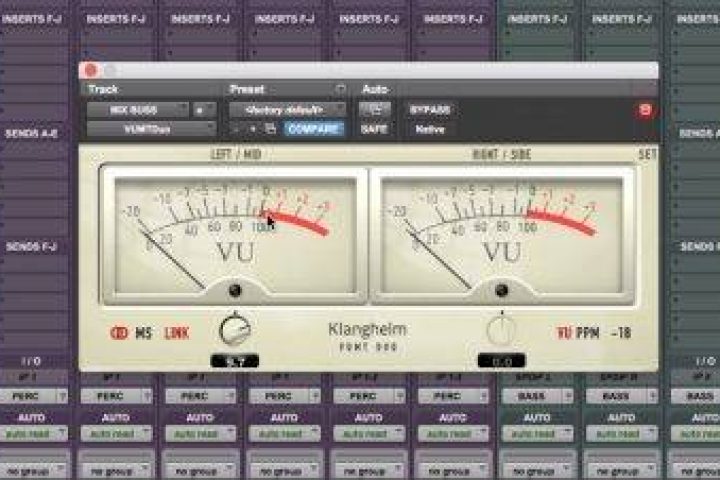Click the automation enable icon under Auto
This screenshot has width=720, height=480.
click(x=375, y=109)
